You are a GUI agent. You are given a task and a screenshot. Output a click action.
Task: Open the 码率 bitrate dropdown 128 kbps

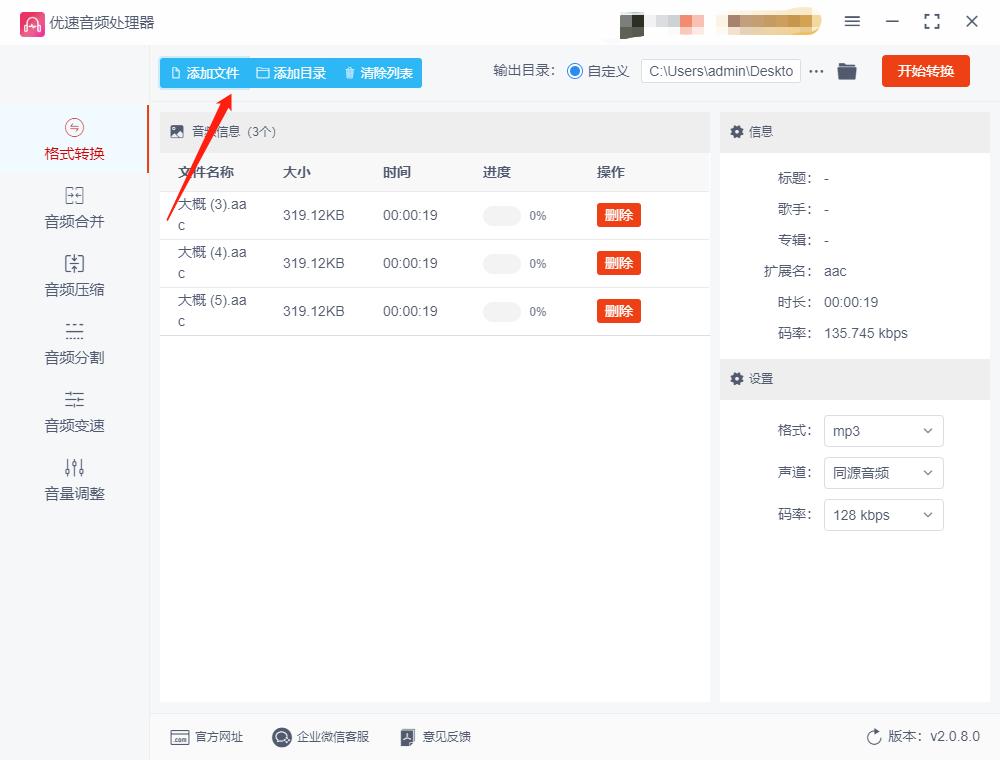pyautogui.click(x=882, y=515)
